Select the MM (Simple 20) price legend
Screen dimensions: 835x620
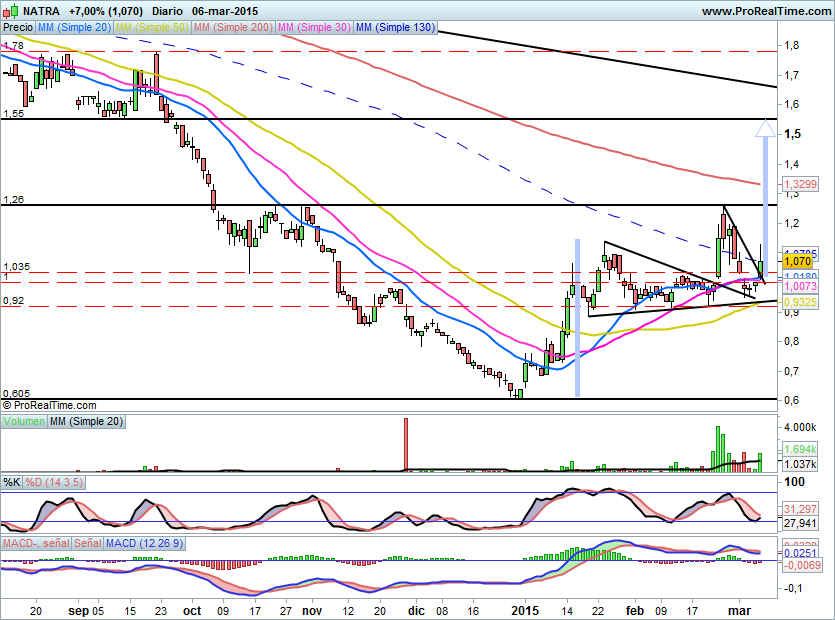pos(74,28)
